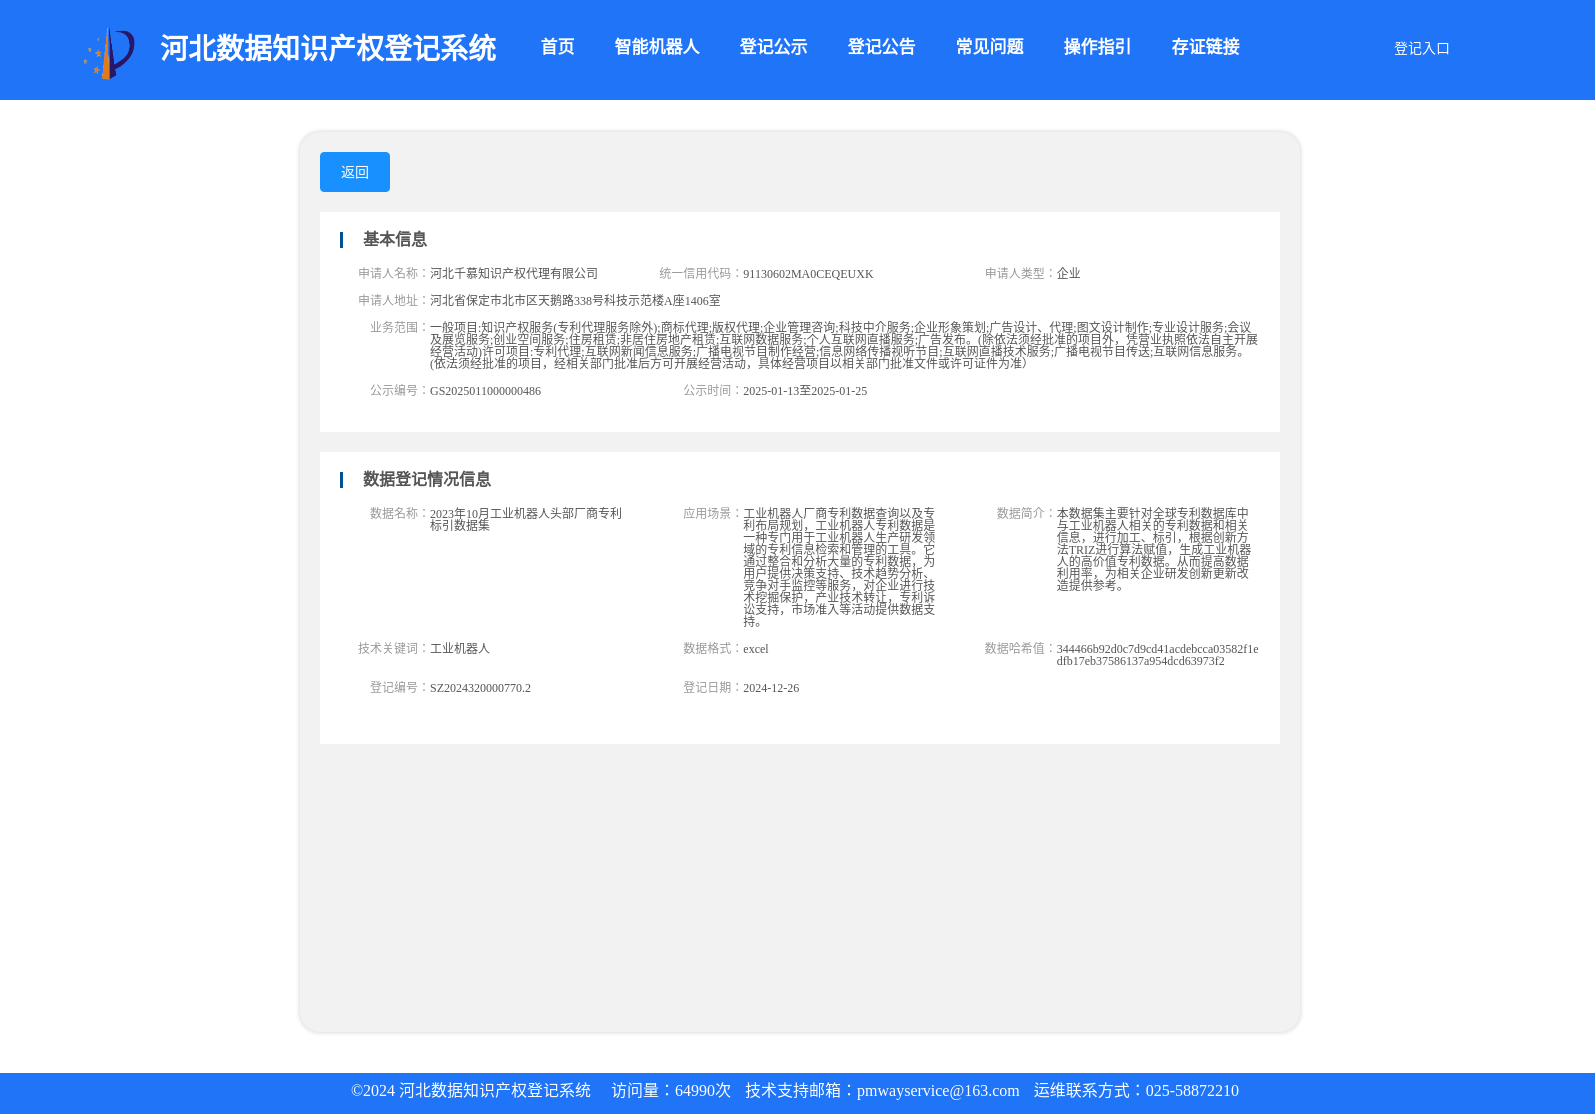Select the data hash value 344466b92d0c
This screenshot has height=1114, width=1595.
[x=1157, y=655]
